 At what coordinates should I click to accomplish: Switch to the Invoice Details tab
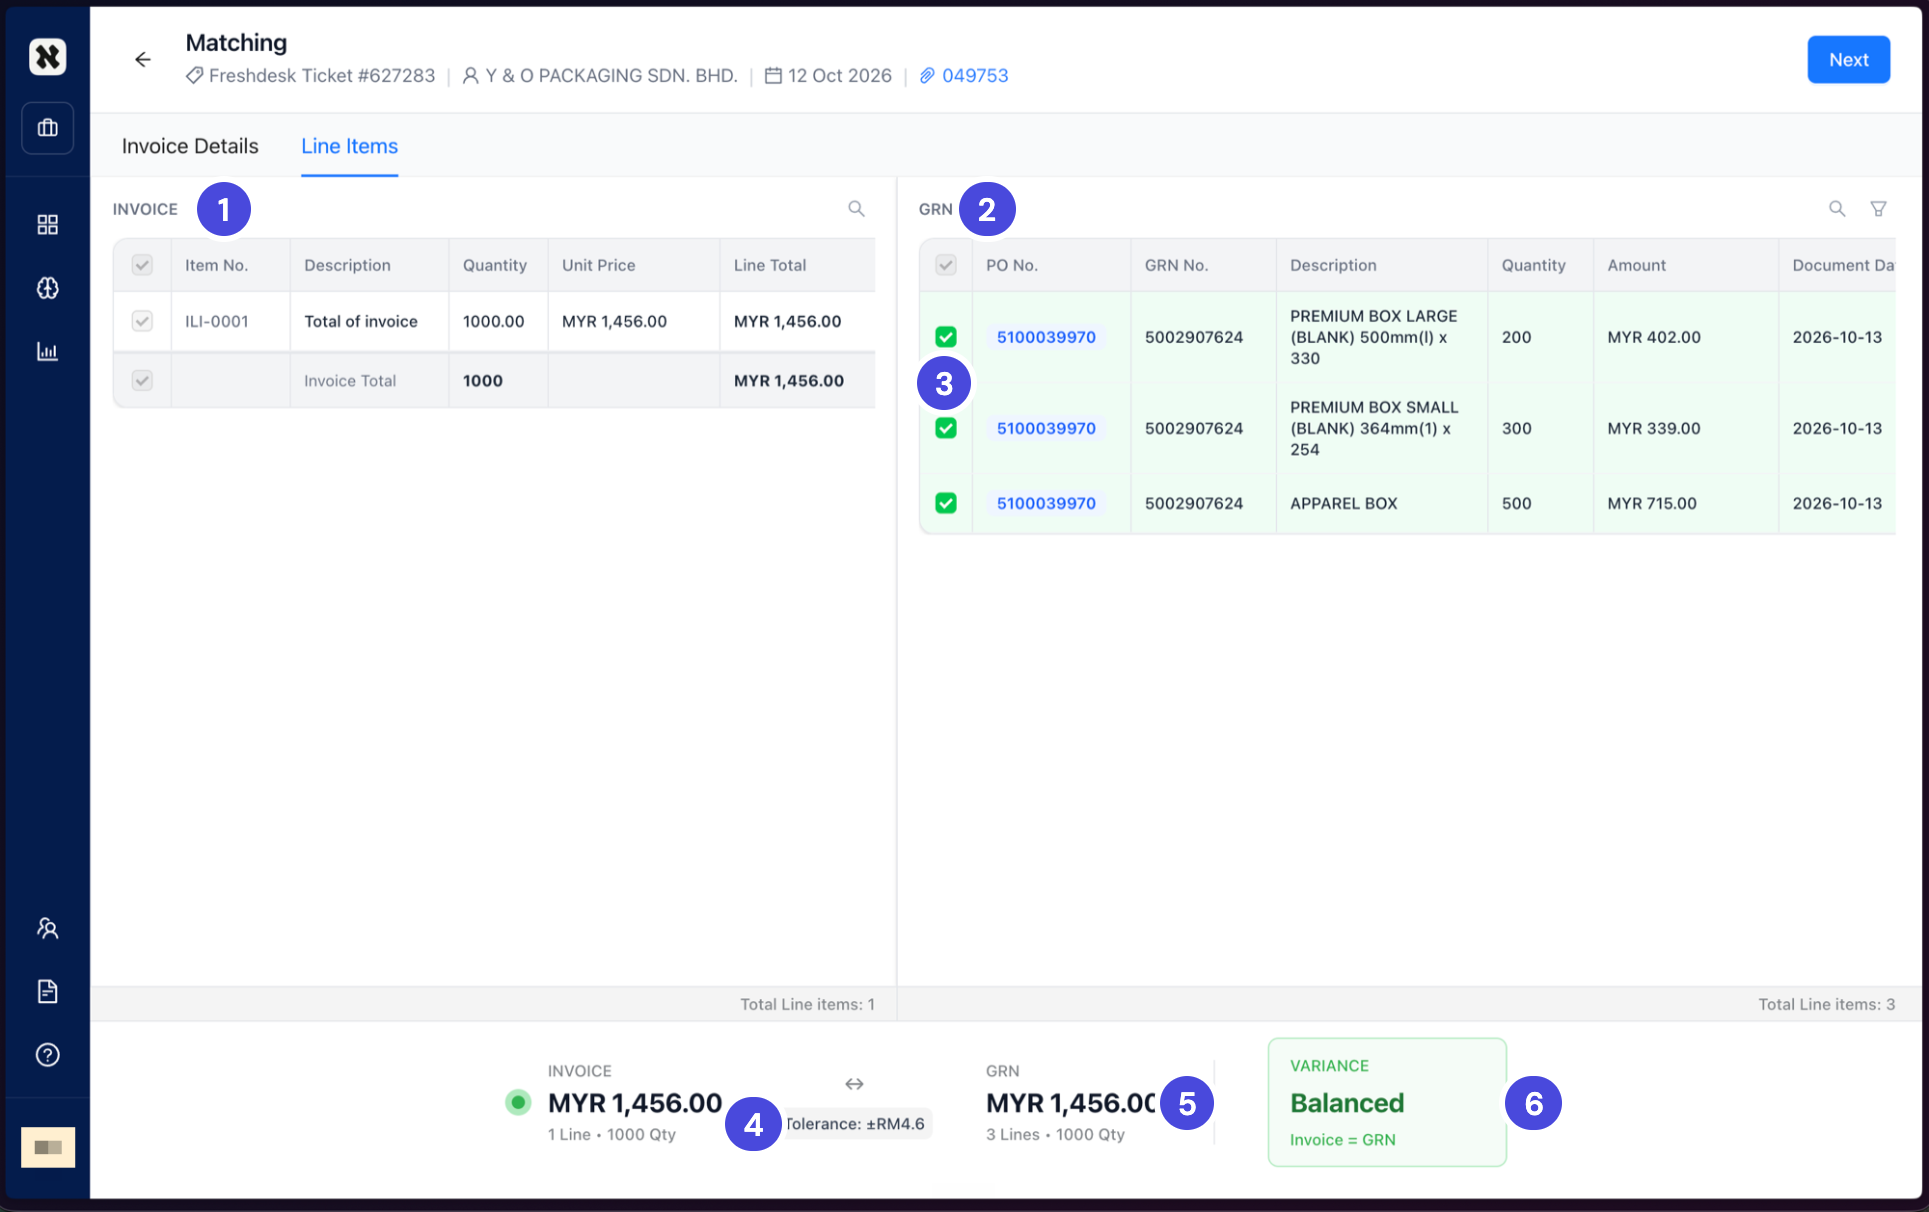190,146
